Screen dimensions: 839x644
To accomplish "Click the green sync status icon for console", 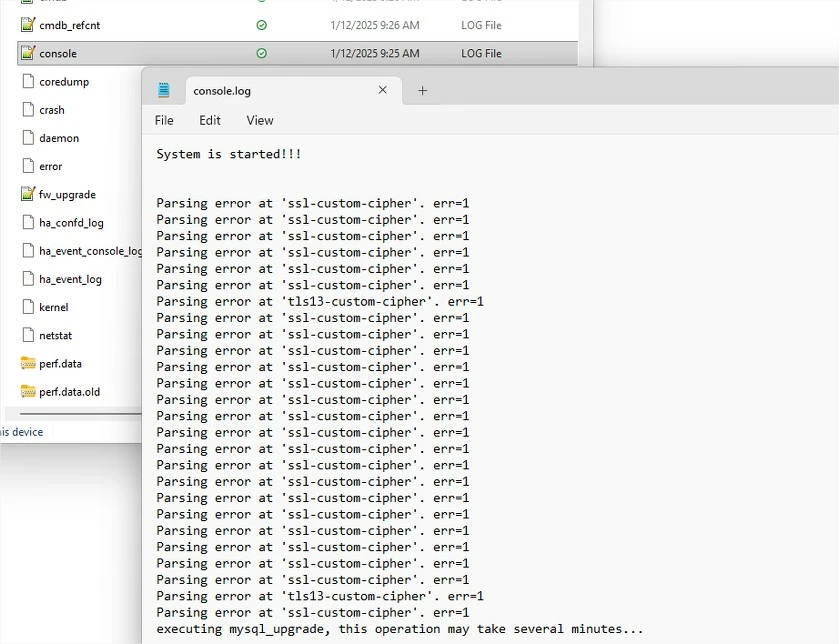I will [262, 53].
